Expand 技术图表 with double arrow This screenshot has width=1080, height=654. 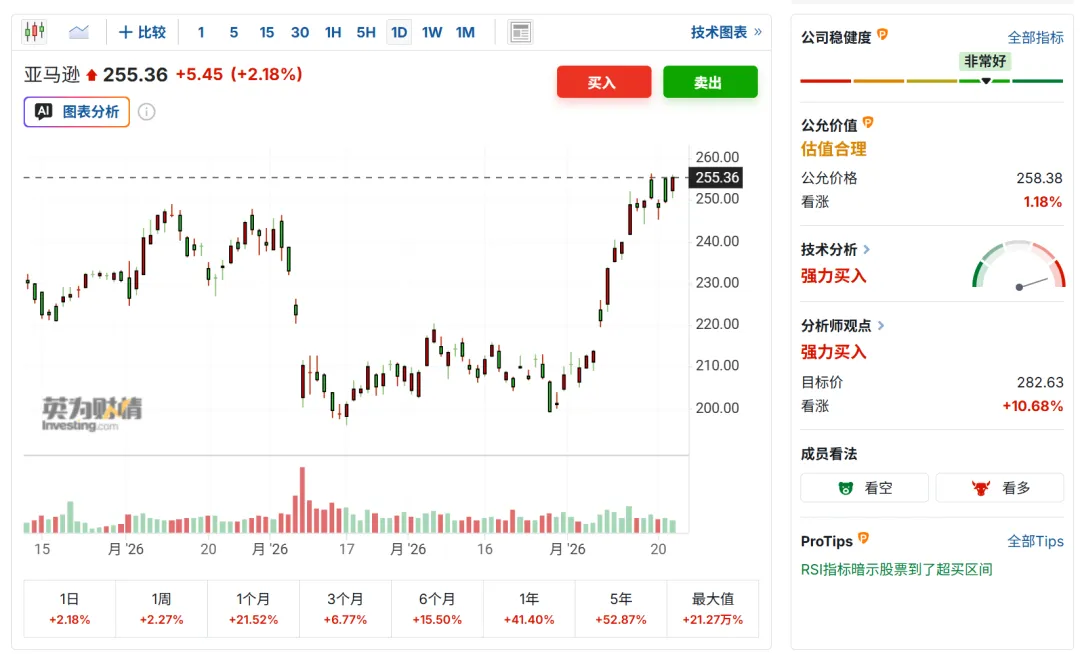(x=727, y=32)
